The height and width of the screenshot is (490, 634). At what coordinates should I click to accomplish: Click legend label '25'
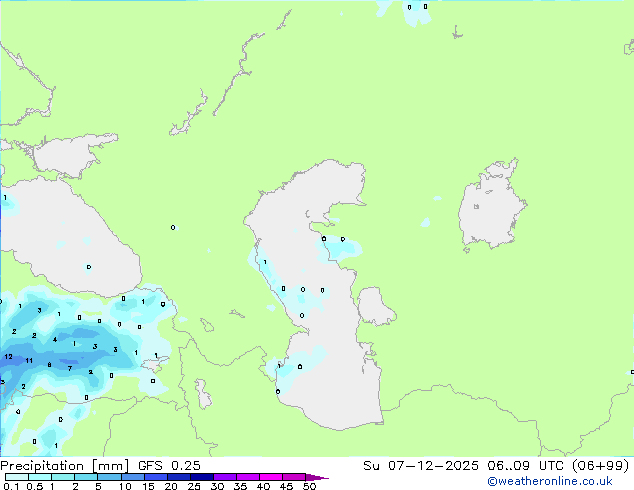(194, 486)
